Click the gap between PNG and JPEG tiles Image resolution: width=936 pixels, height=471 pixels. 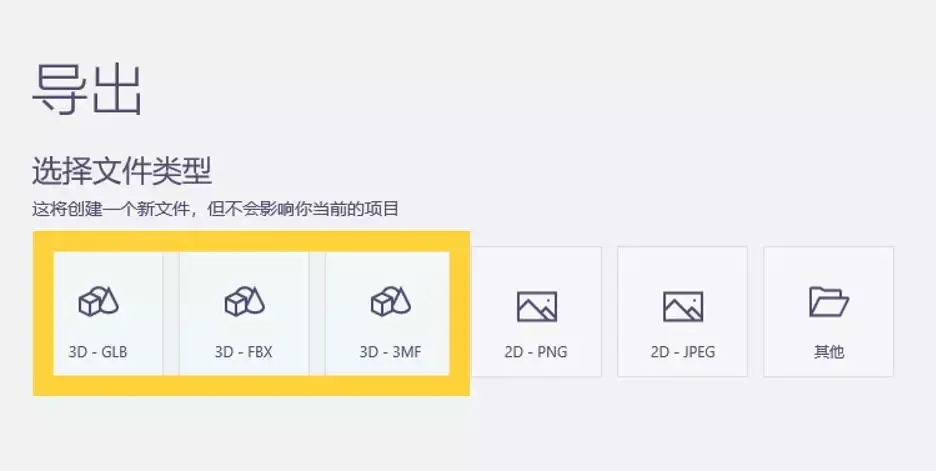coord(609,312)
